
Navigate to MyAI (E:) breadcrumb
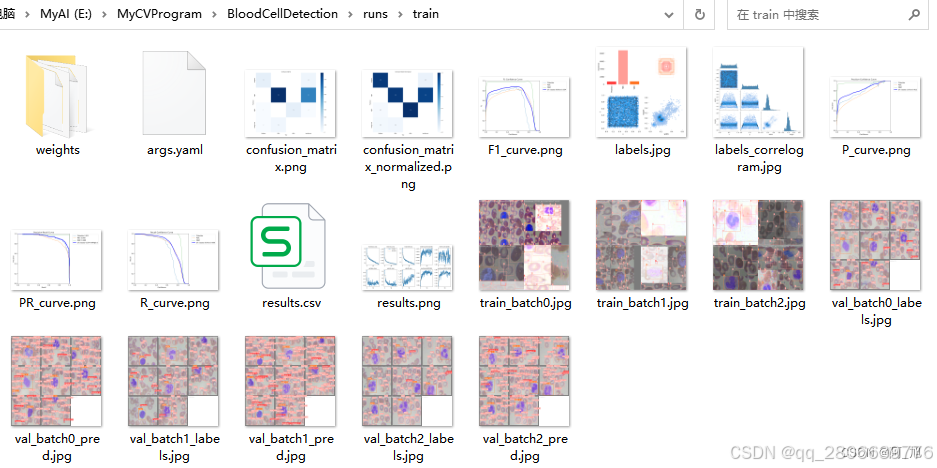coord(66,14)
